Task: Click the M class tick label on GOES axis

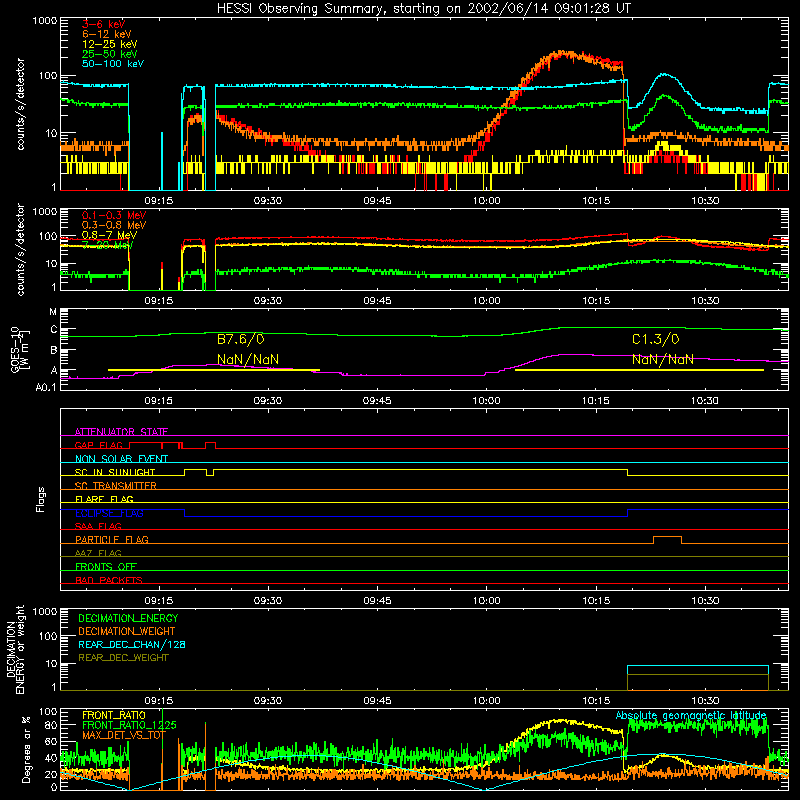Action: (x=53, y=312)
